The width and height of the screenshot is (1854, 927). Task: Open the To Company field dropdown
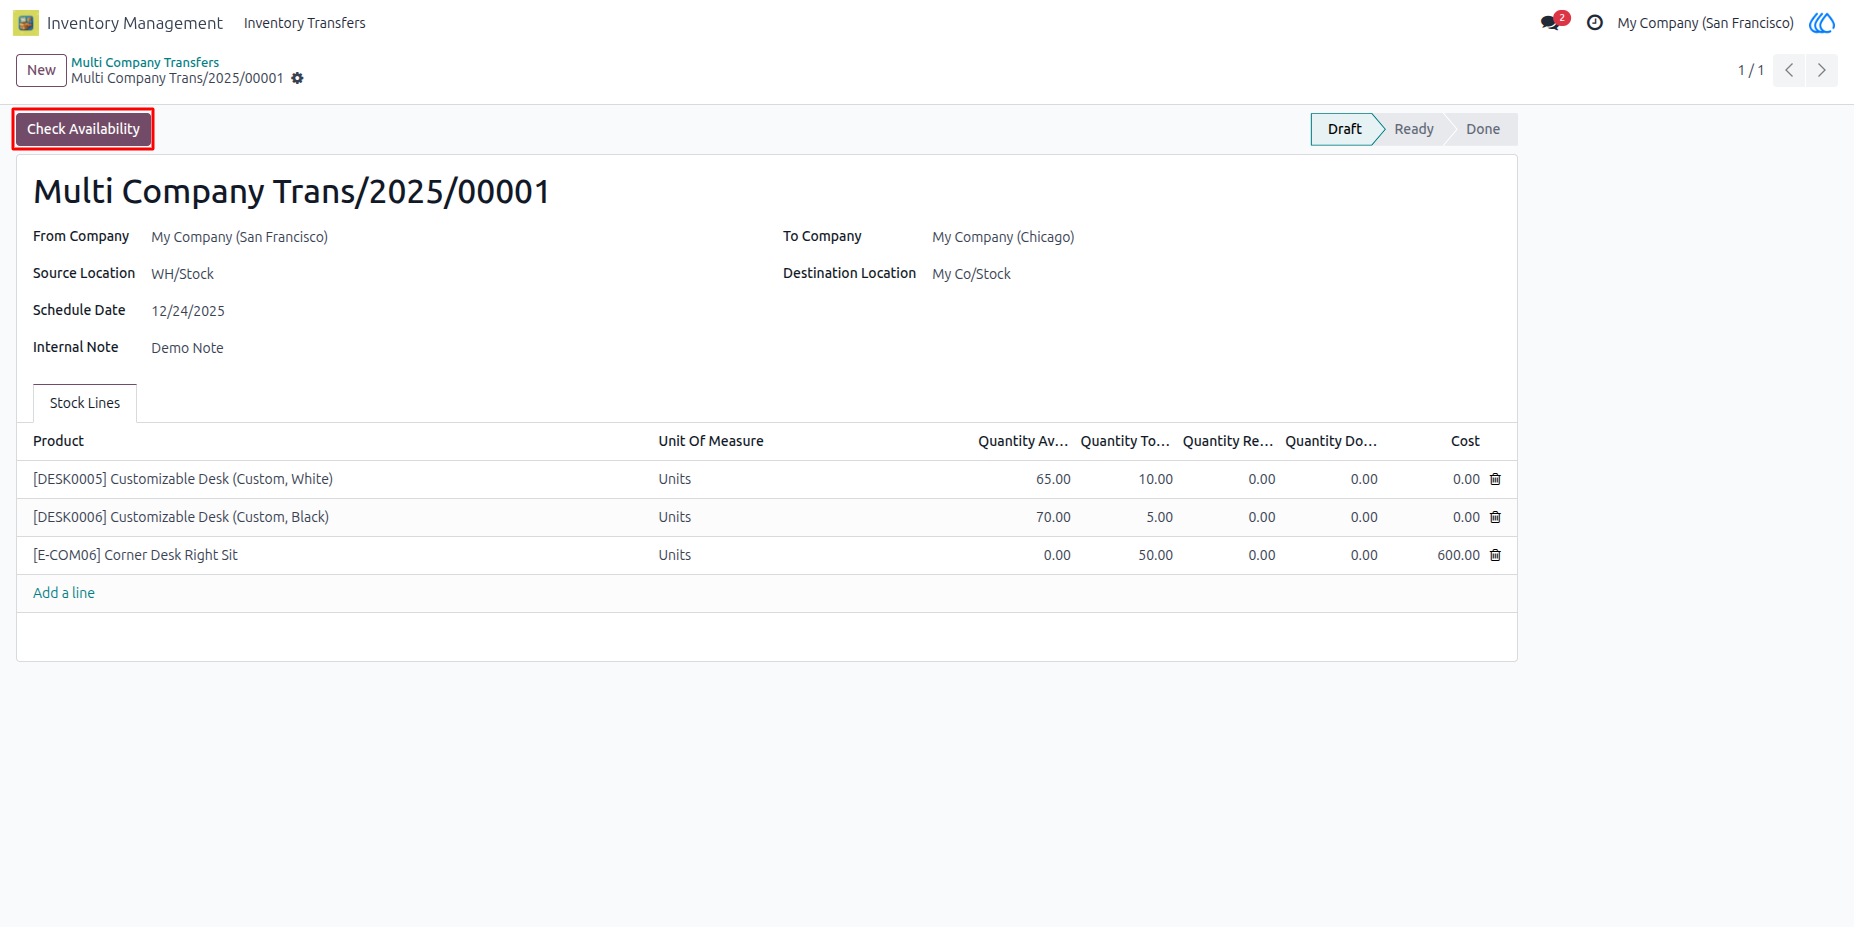point(1003,237)
